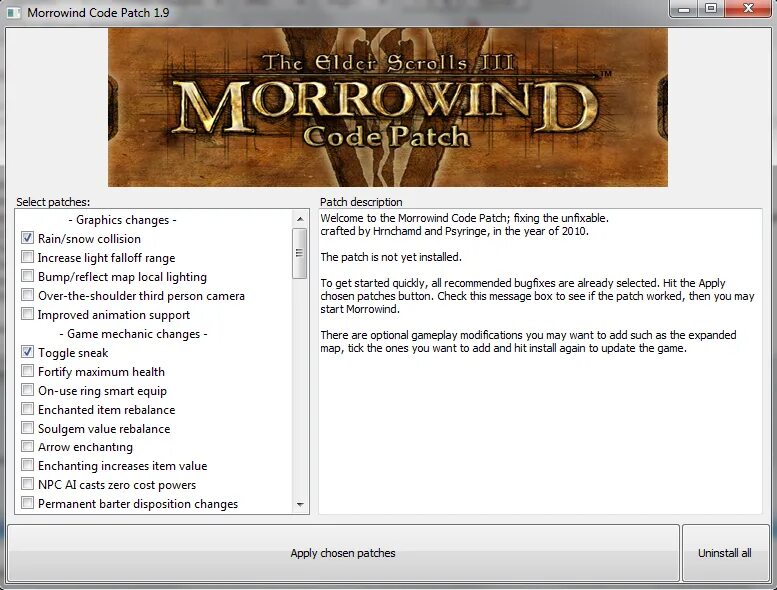The height and width of the screenshot is (590, 777).
Task: Check On-use ring smart equip
Action: pos(27,390)
